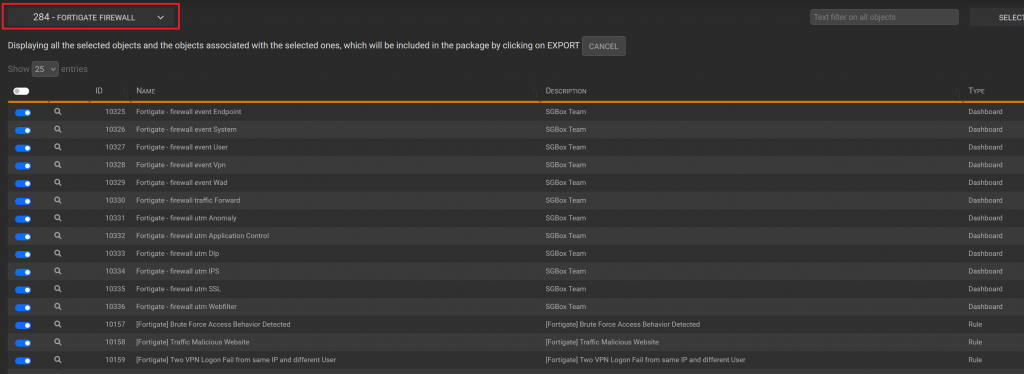Image resolution: width=1024 pixels, height=374 pixels.
Task: Open magnifier for firewall traffic Forward row
Action: pyautogui.click(x=57, y=200)
